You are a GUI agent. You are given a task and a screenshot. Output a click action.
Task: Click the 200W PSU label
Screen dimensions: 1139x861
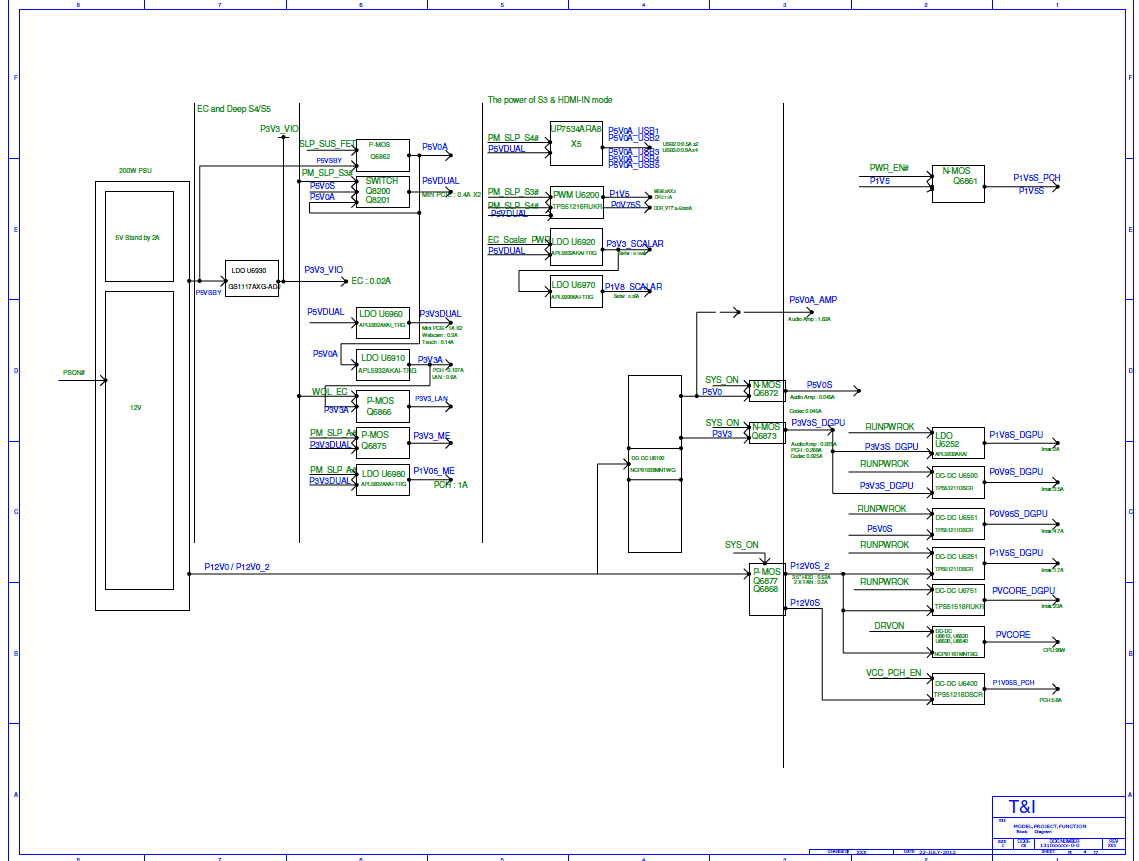click(135, 171)
